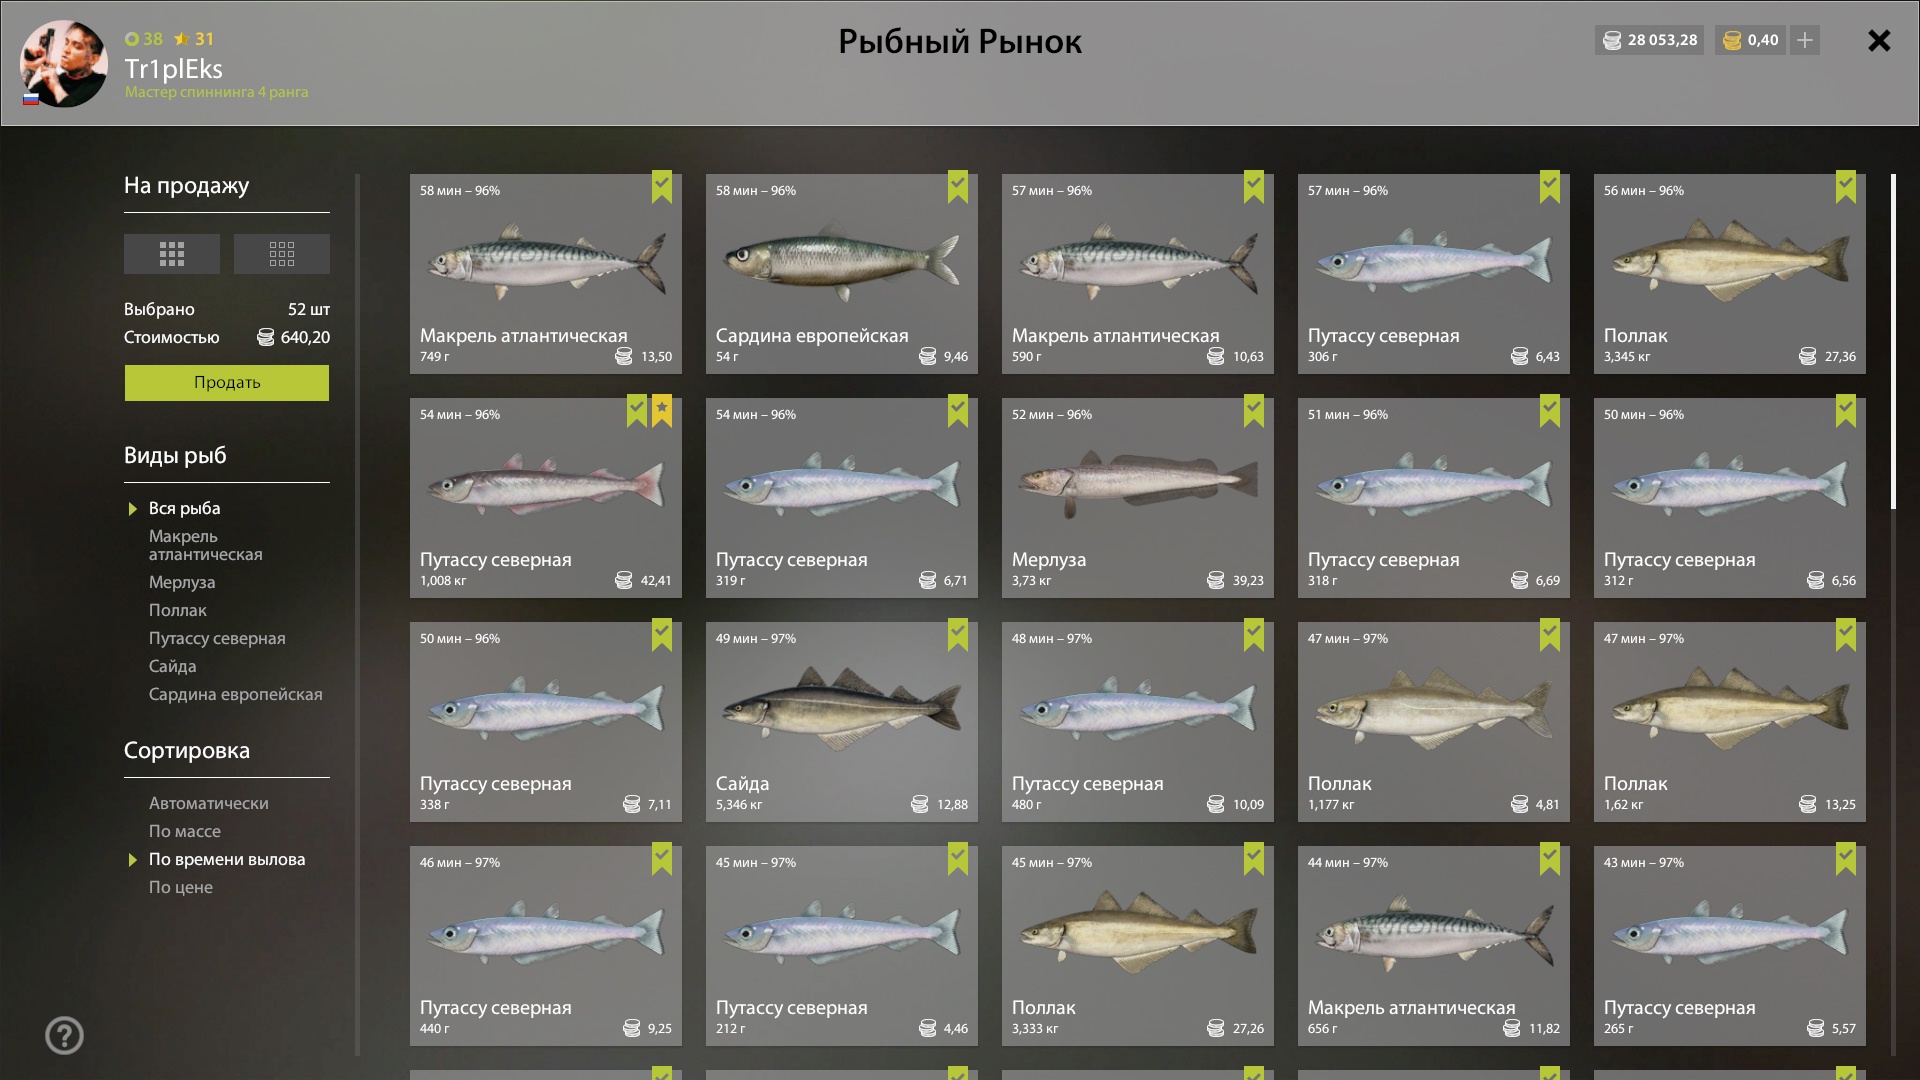
Task: Choose Автоматически sorting option
Action: tap(209, 803)
